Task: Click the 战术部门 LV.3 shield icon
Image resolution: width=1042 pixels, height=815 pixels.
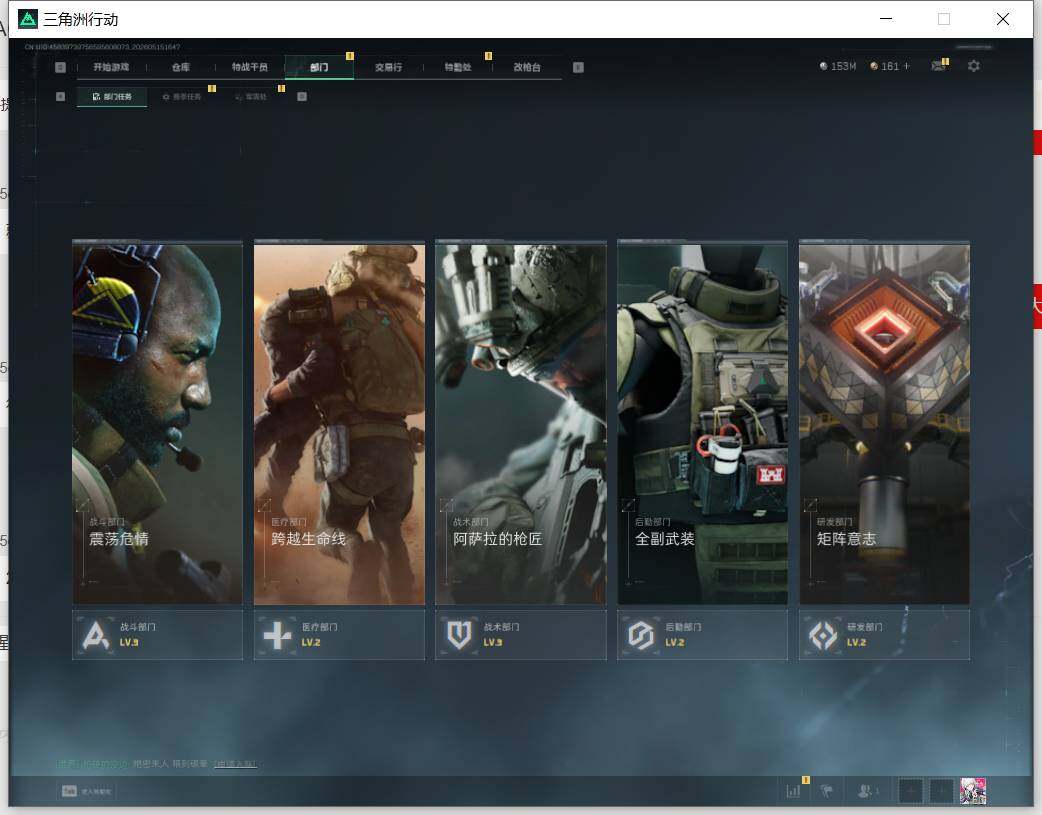Action: click(x=459, y=635)
